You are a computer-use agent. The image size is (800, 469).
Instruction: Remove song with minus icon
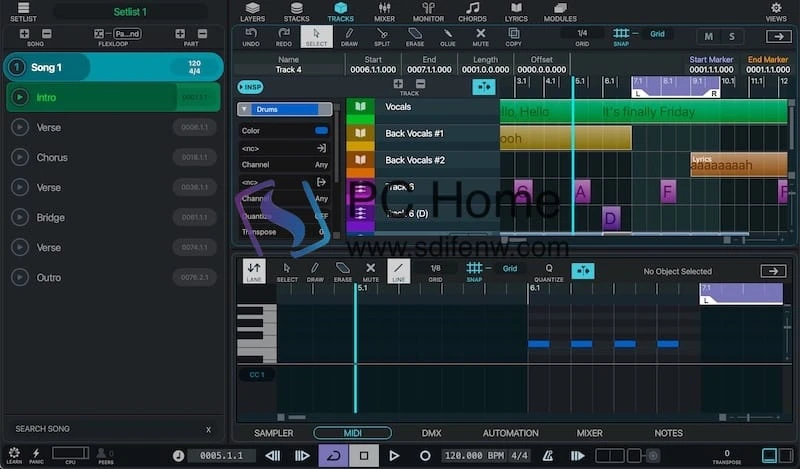tap(46, 34)
